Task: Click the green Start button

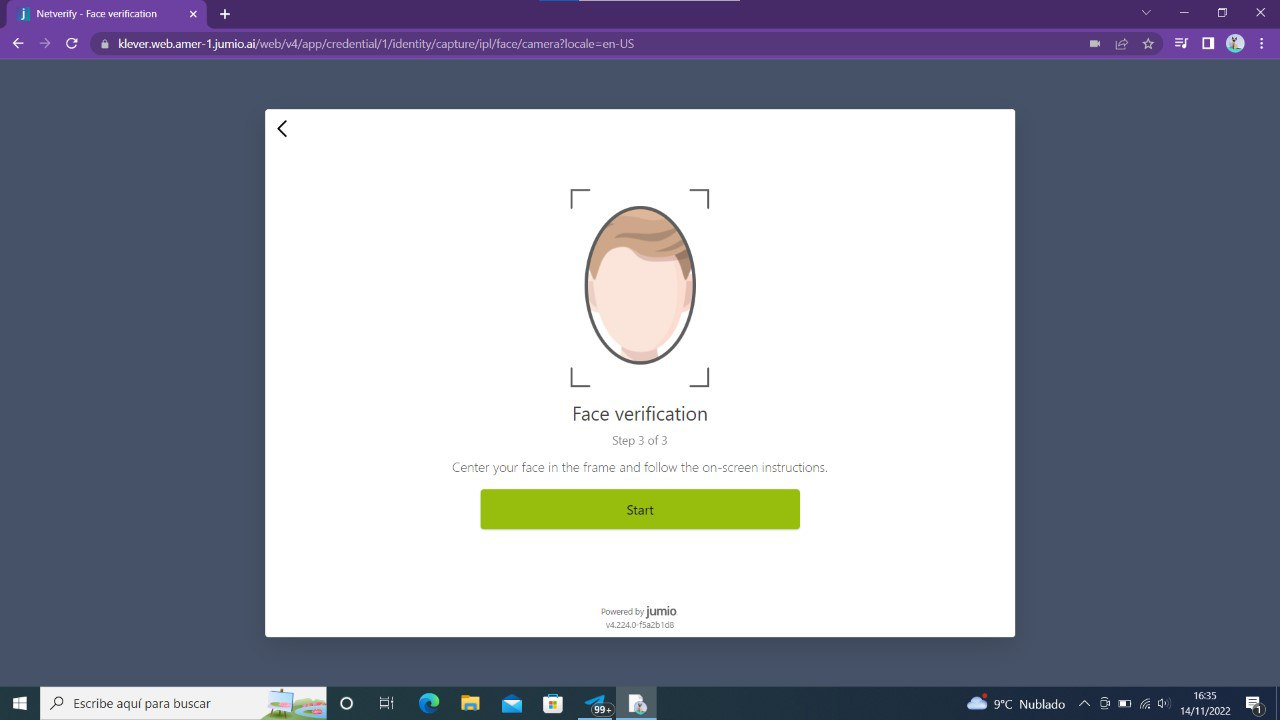Action: (640, 509)
